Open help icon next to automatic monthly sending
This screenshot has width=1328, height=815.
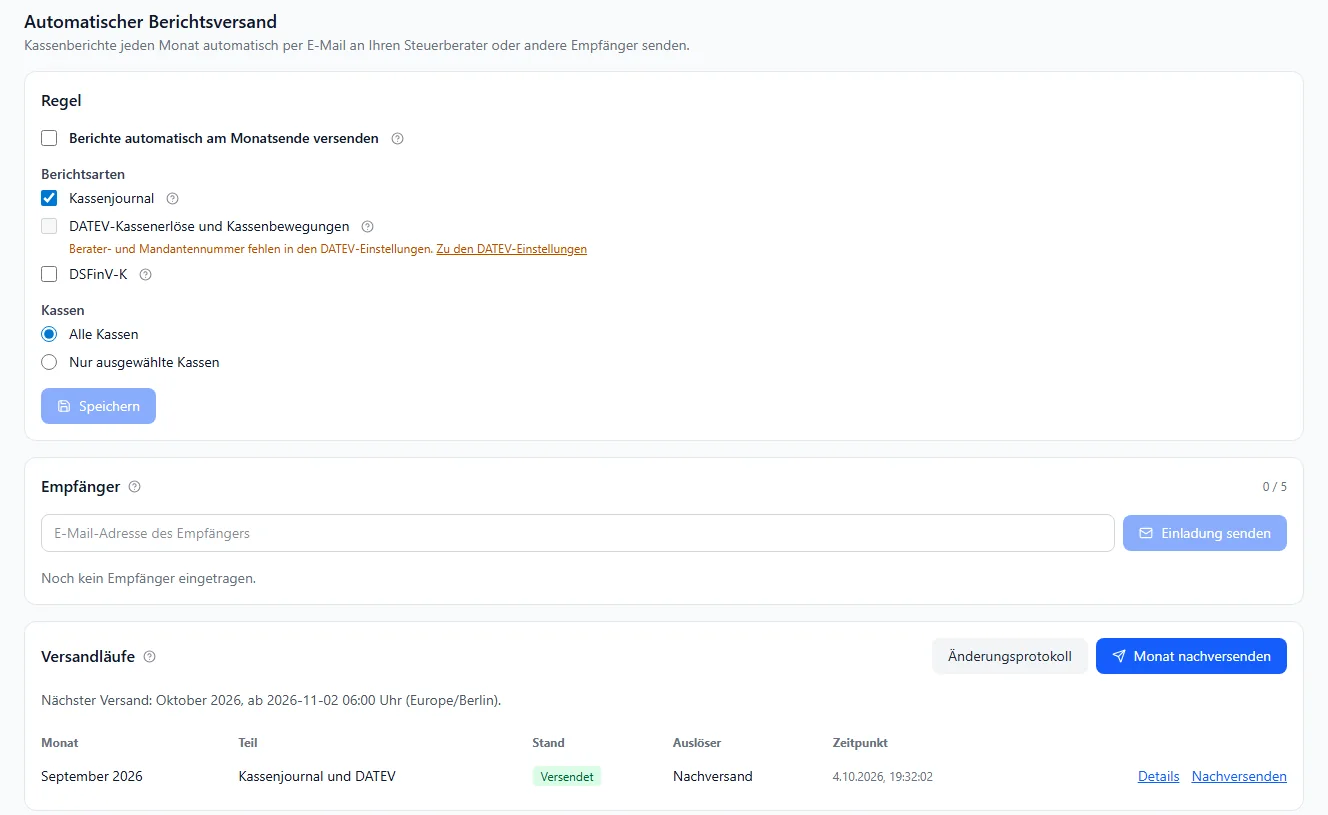(x=397, y=139)
